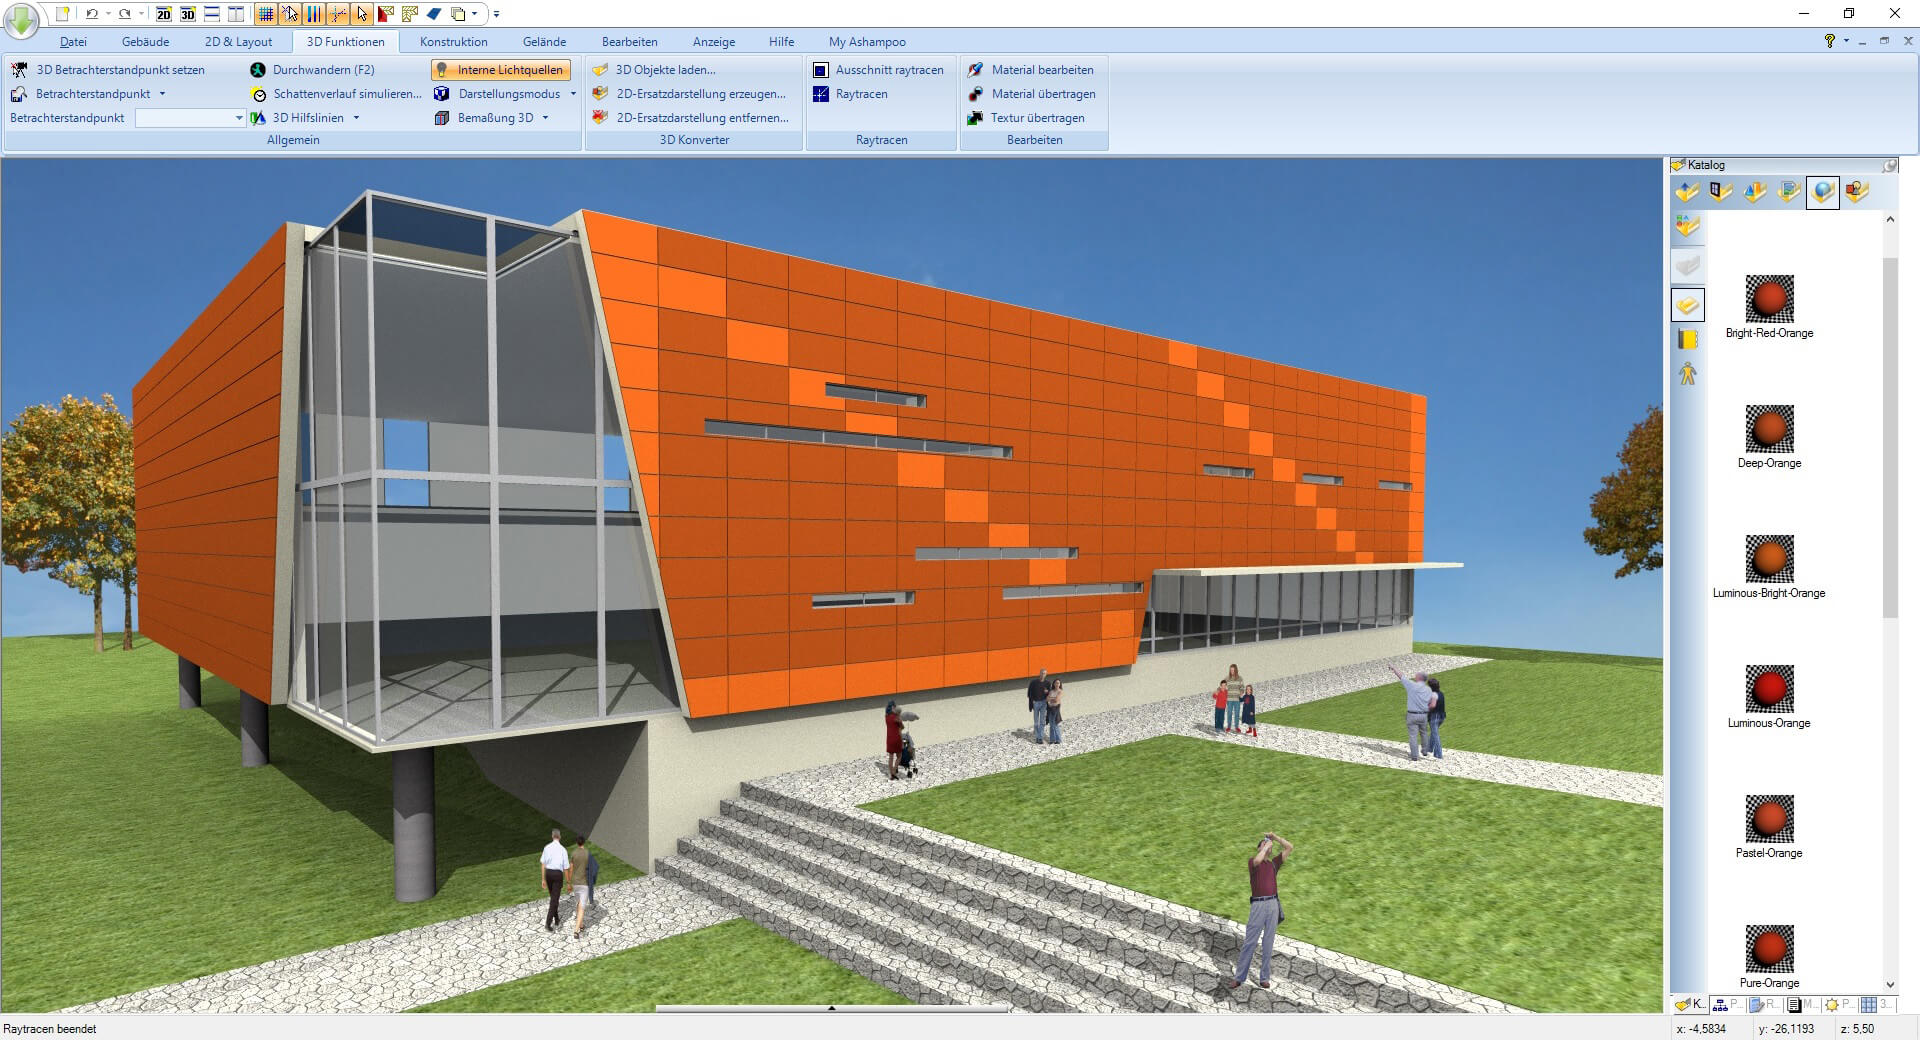Click Material bearbeiten

(1042, 70)
